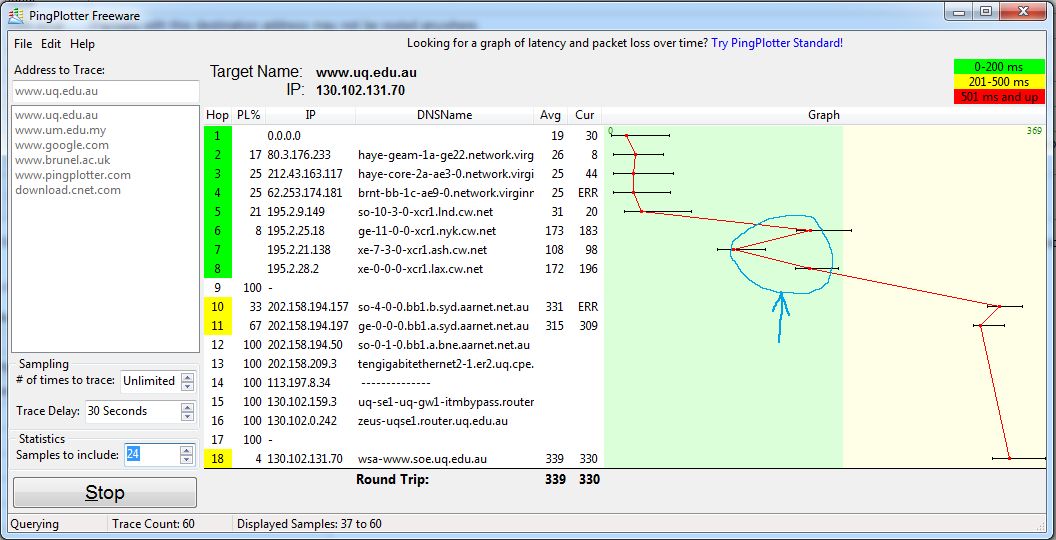Decrease Samples to include with down arrow
This screenshot has width=1056, height=540.
pos(187,460)
